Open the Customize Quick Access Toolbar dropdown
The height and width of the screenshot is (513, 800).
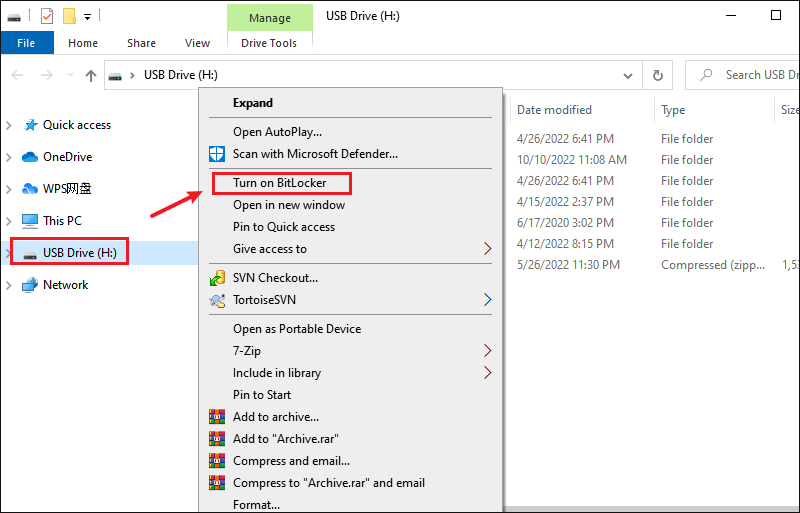pyautogui.click(x=87, y=17)
